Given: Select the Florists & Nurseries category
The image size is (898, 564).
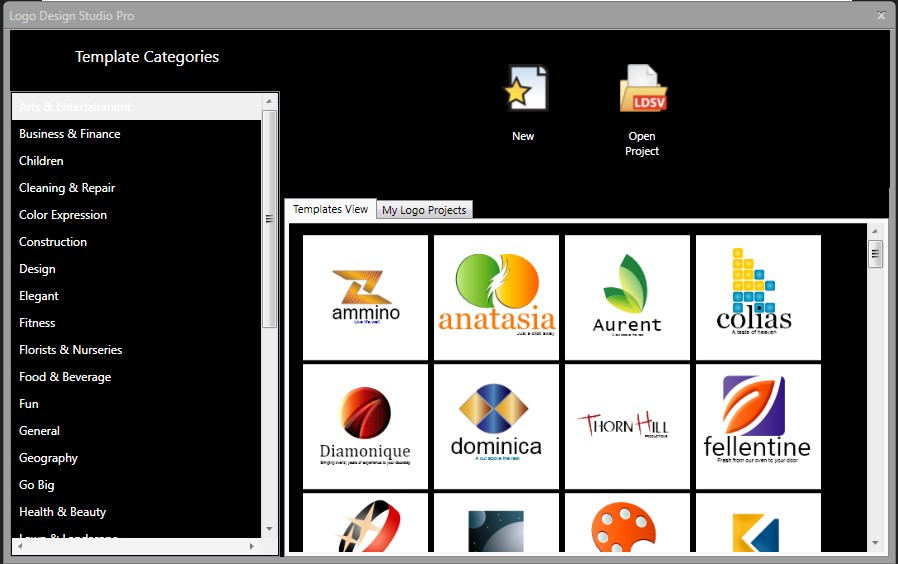Looking at the screenshot, I should [70, 350].
